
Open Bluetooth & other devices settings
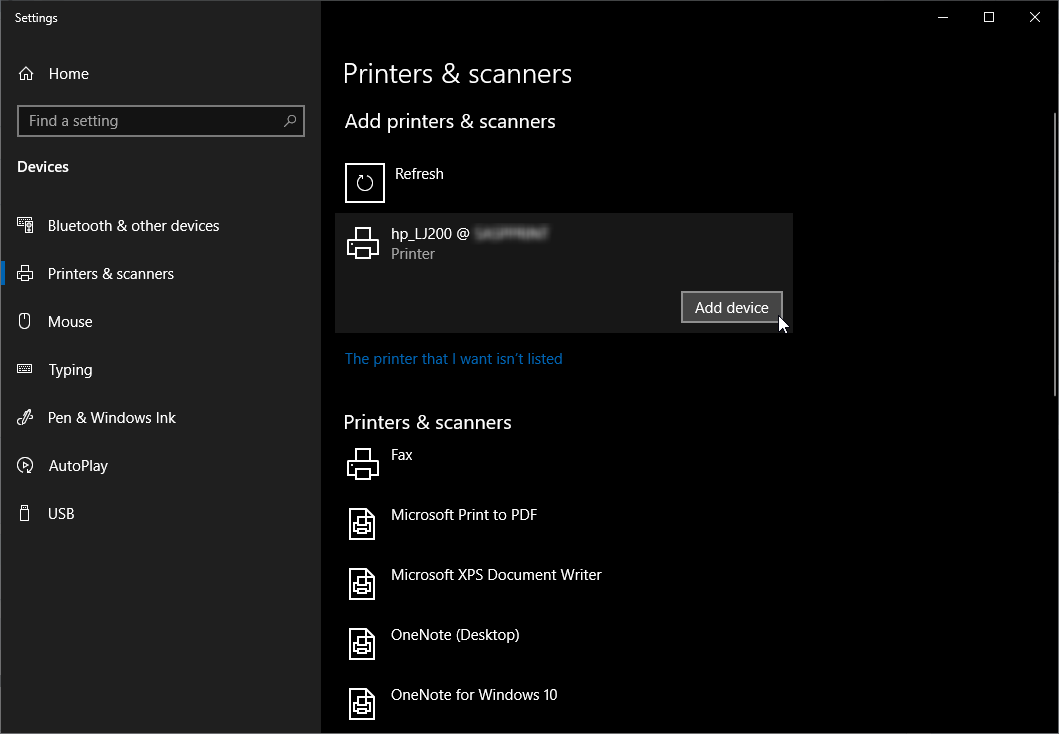pos(133,226)
